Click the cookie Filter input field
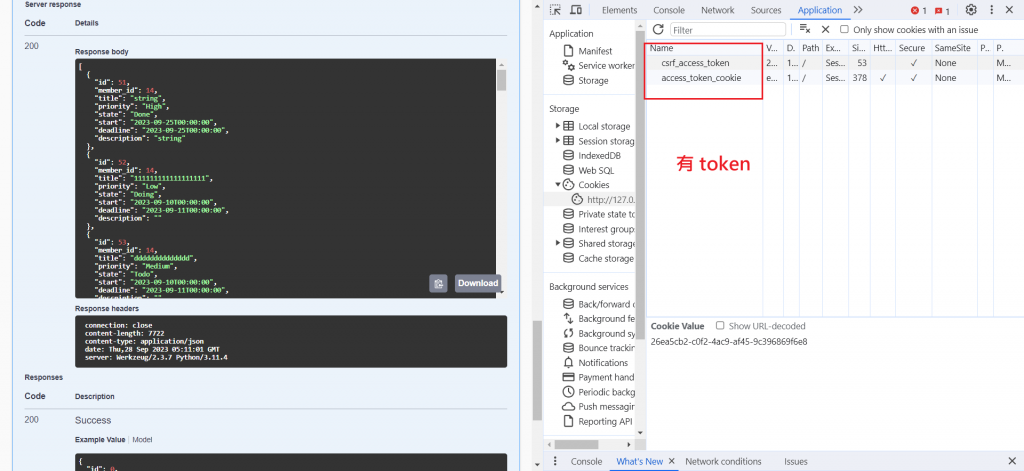The image size is (1024, 471). click(x=728, y=29)
